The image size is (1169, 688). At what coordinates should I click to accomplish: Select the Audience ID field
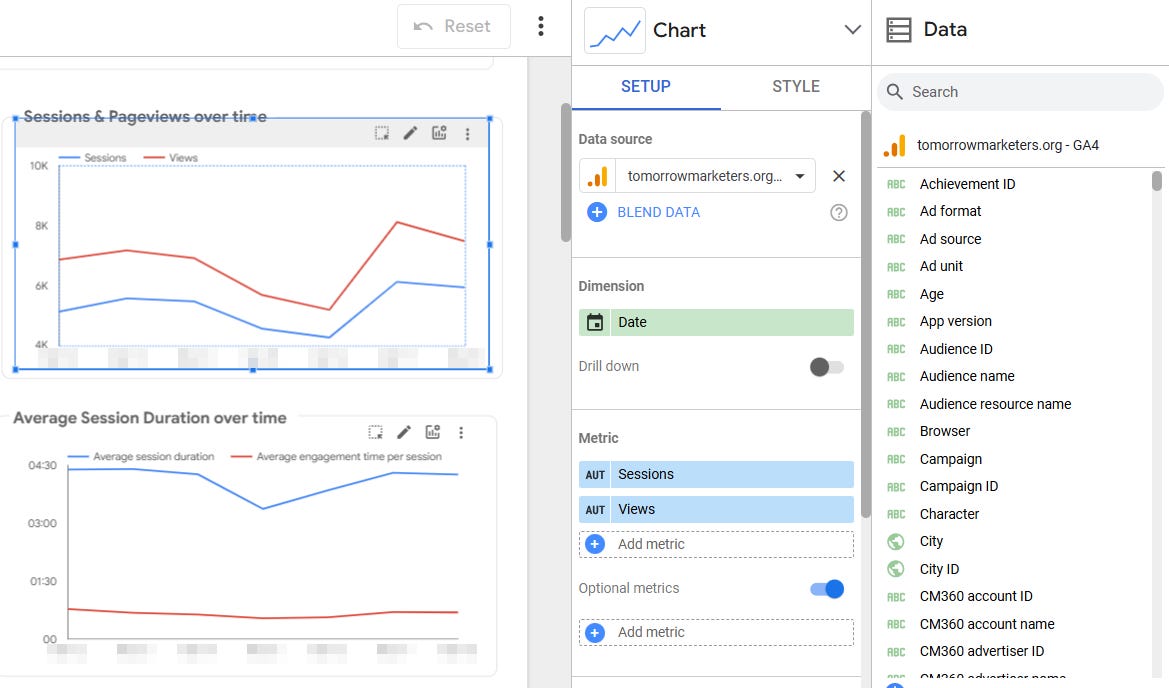click(956, 349)
